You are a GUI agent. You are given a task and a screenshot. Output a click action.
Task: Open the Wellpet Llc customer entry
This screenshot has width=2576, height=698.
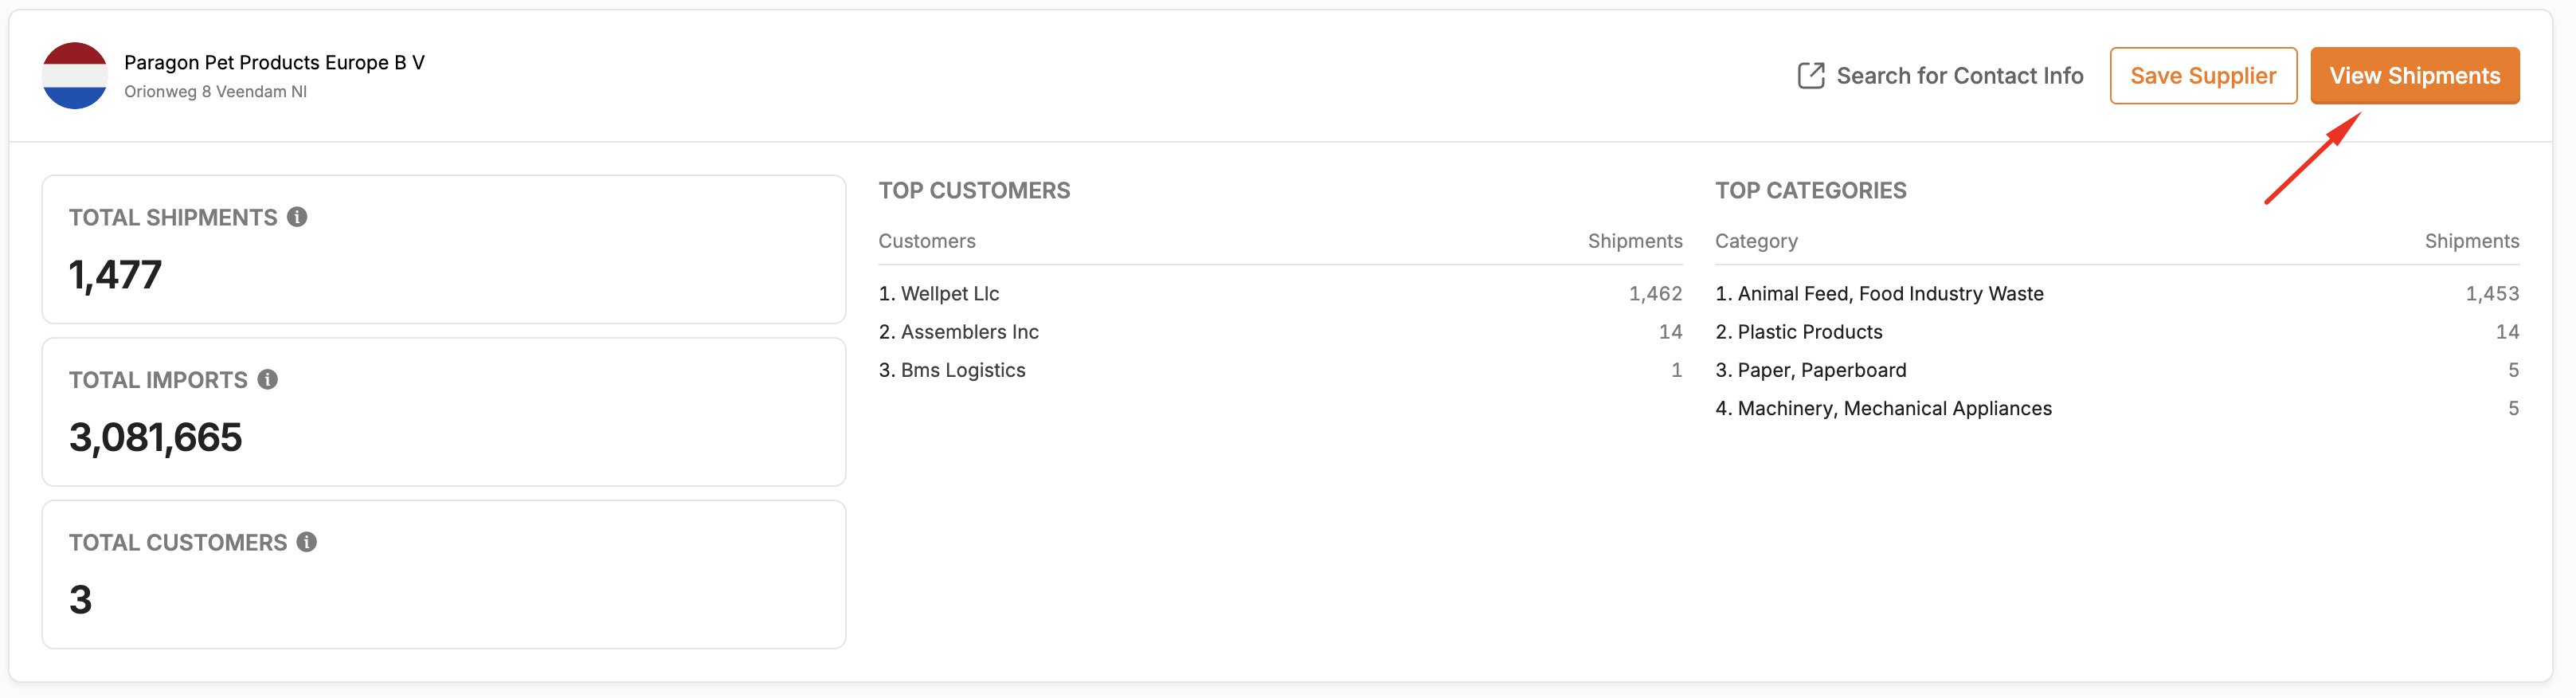pyautogui.click(x=949, y=294)
